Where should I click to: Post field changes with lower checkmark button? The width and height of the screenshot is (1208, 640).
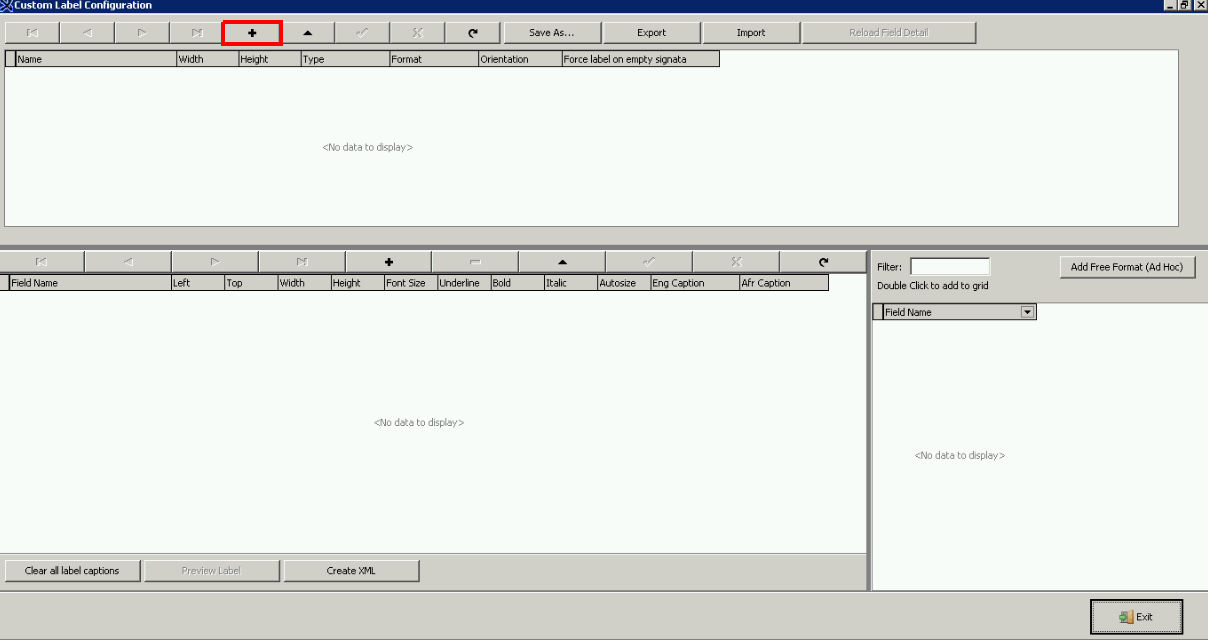649,262
